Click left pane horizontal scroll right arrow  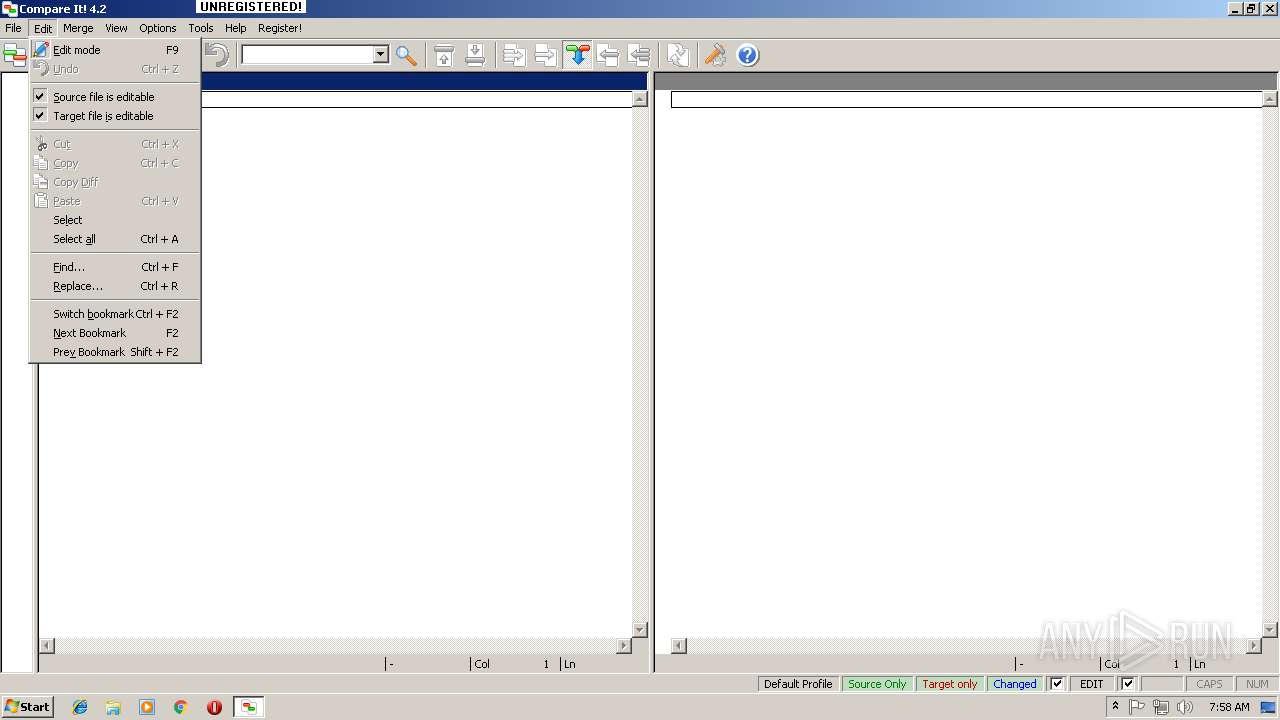tap(624, 646)
